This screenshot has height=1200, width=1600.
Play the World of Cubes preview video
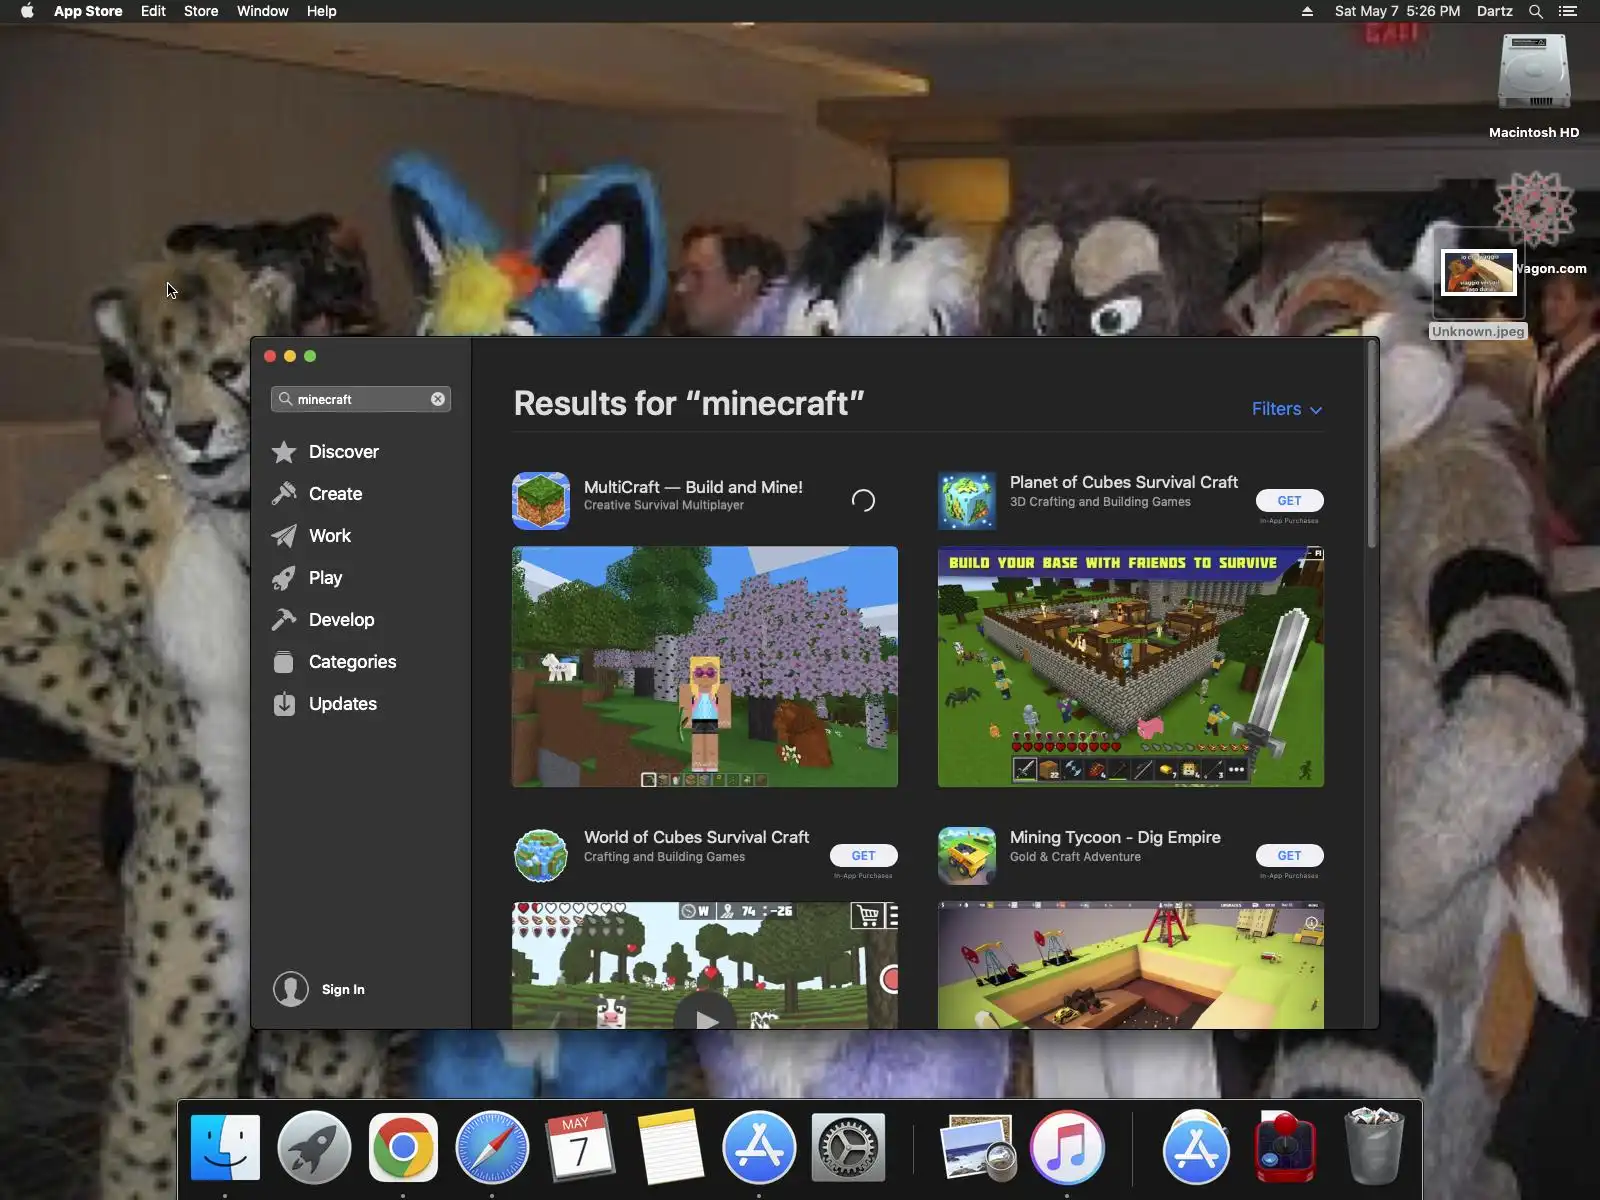(707, 1019)
